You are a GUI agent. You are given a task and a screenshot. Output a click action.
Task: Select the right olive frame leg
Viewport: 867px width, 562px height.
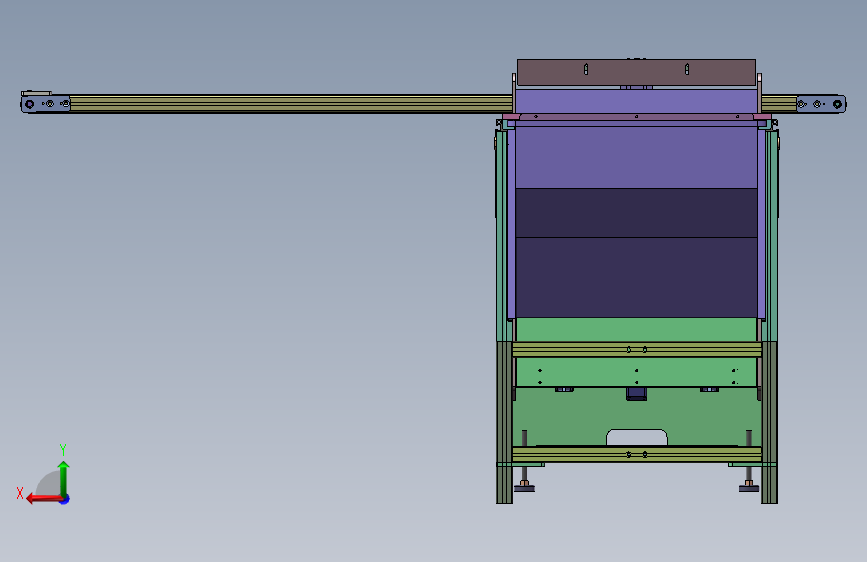point(769,422)
